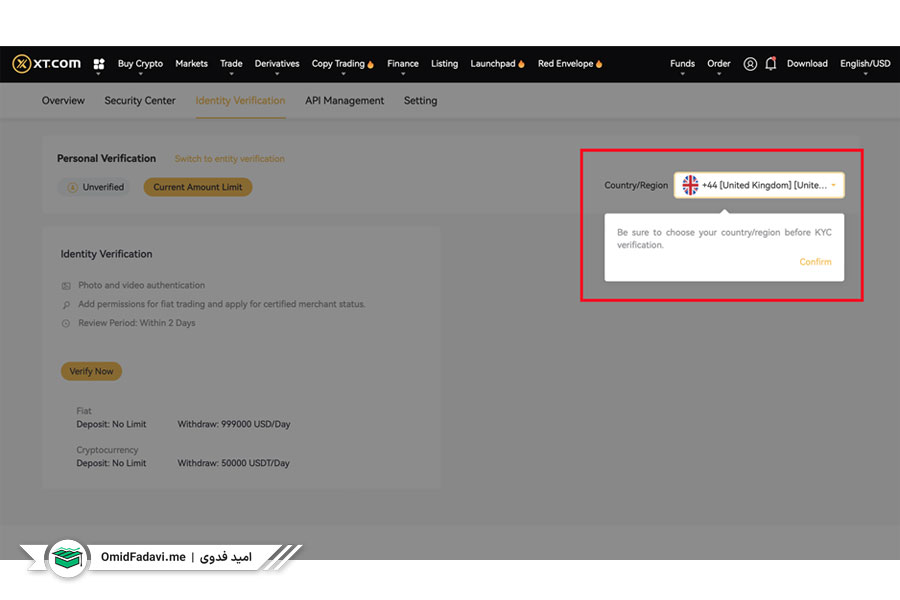Open the user account profile icon

750,64
